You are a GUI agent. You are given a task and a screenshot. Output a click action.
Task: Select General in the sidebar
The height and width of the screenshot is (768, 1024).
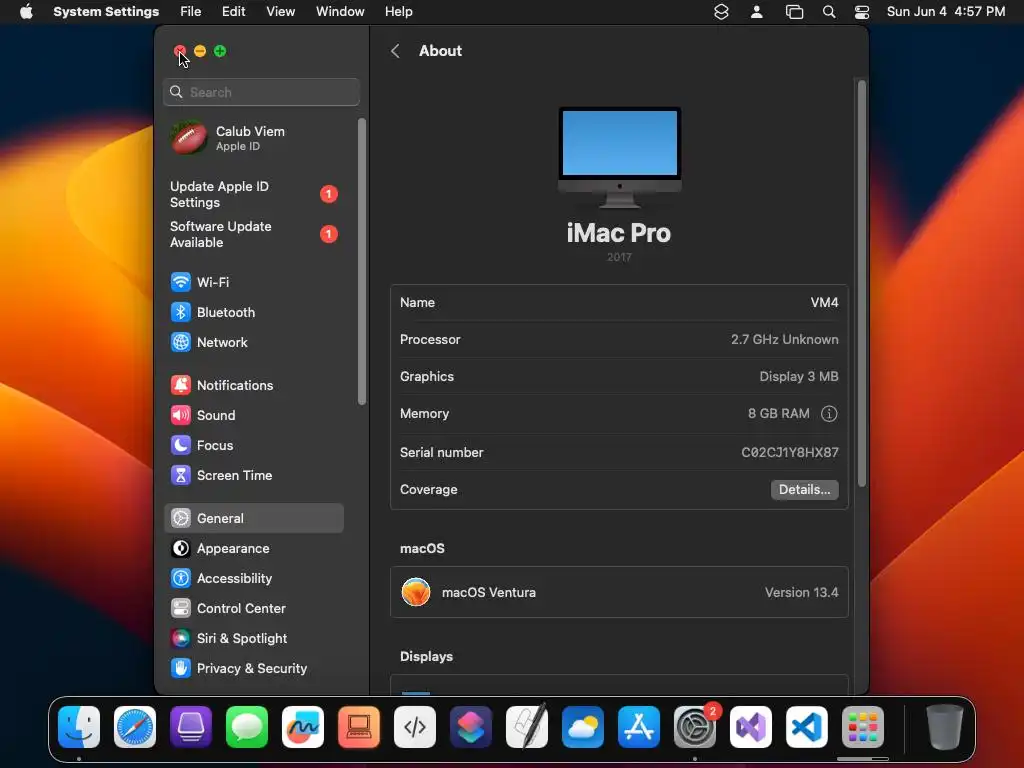[x=253, y=519]
